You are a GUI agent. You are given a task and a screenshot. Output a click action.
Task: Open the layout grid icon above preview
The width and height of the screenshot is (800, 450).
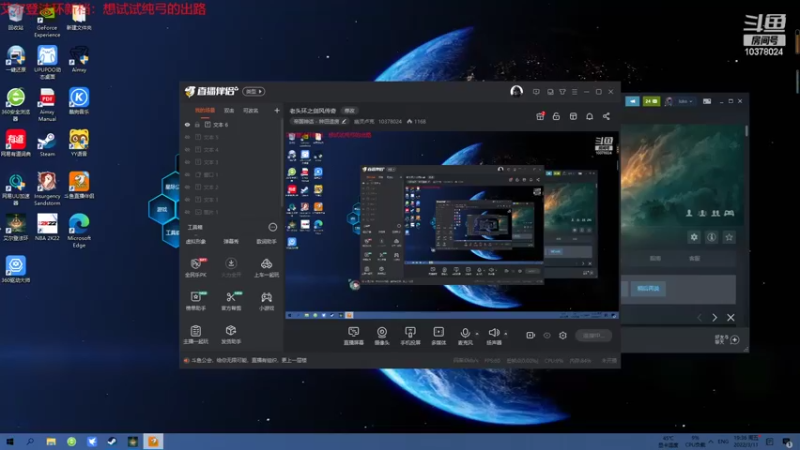pyautogui.click(x=573, y=116)
